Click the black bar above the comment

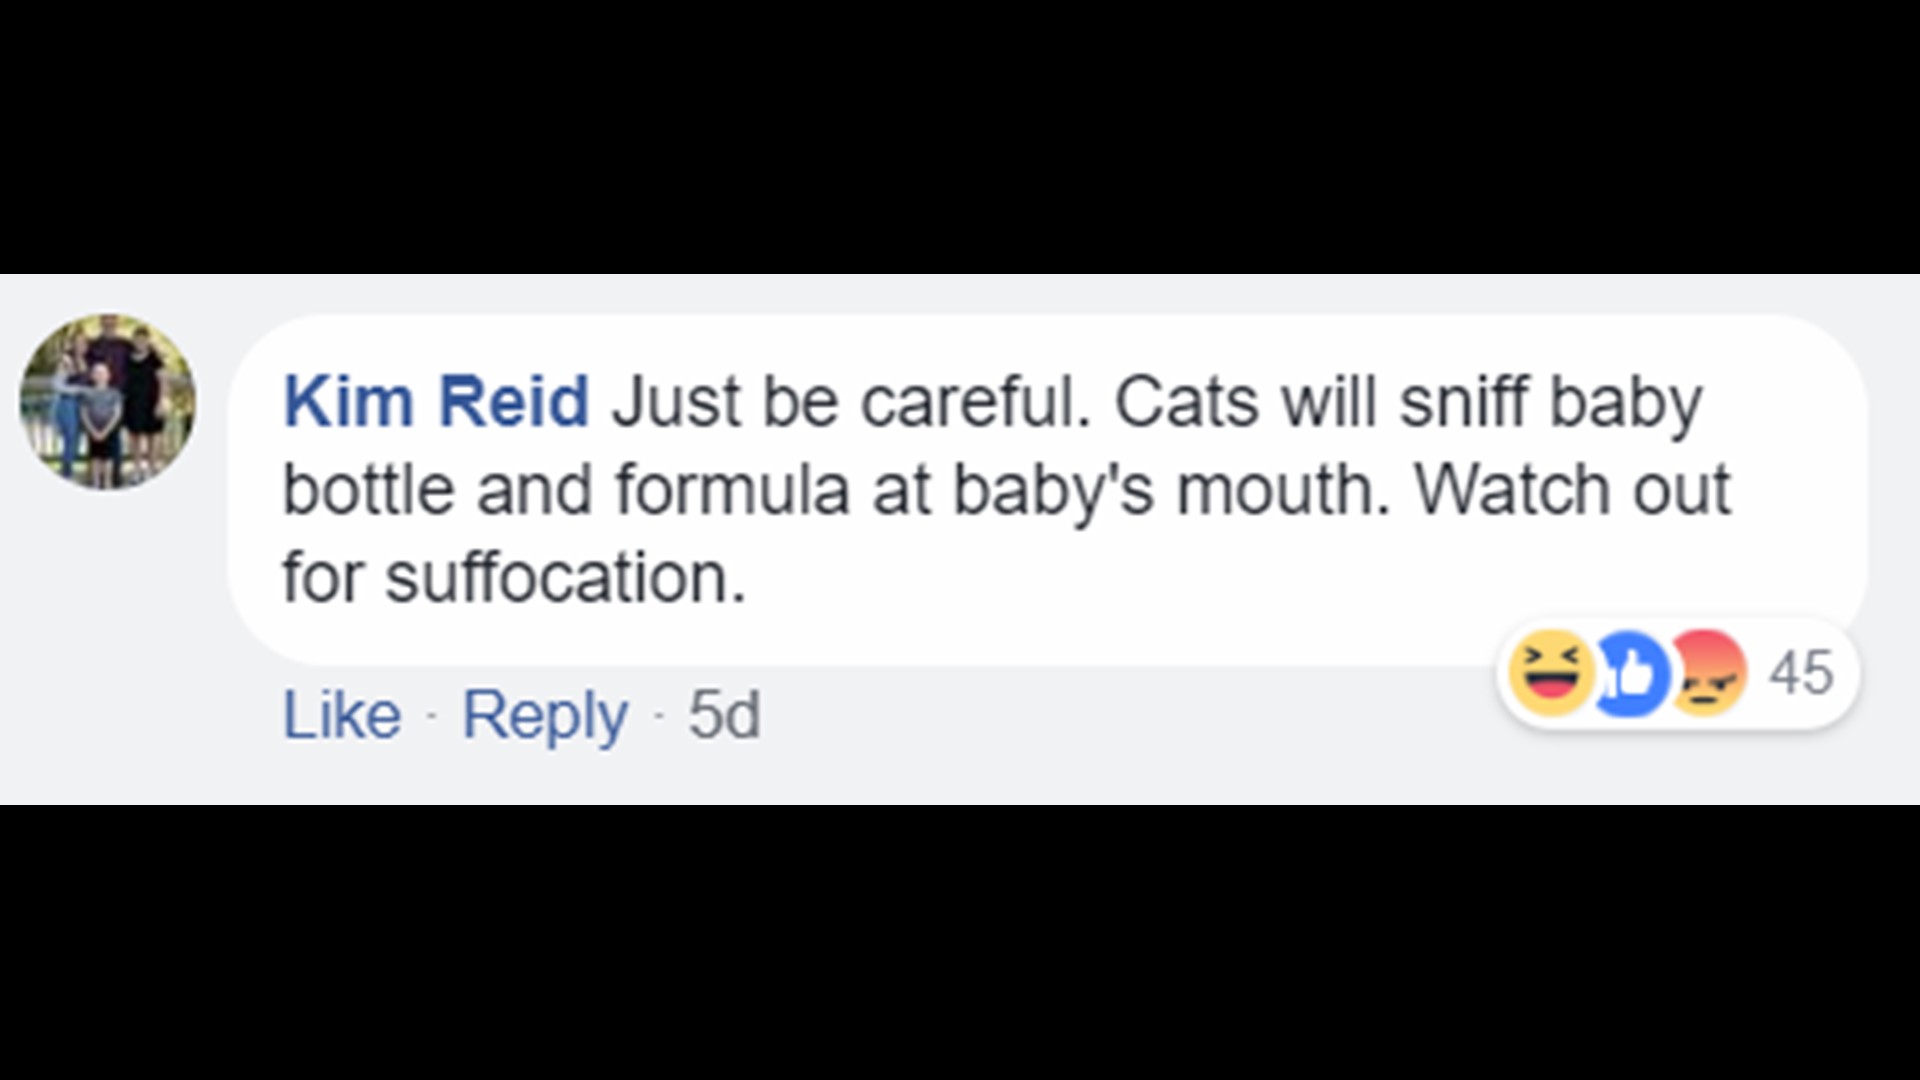point(960,130)
